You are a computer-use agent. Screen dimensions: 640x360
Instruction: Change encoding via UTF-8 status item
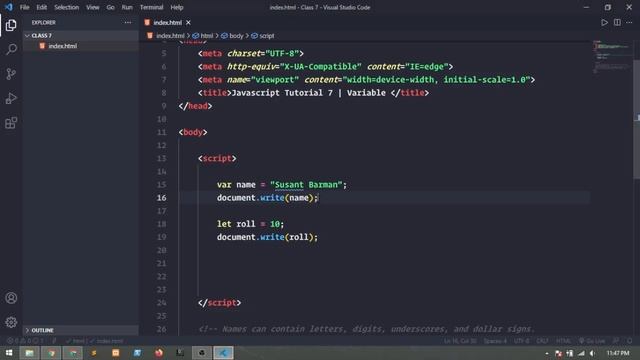pyautogui.click(x=522, y=341)
